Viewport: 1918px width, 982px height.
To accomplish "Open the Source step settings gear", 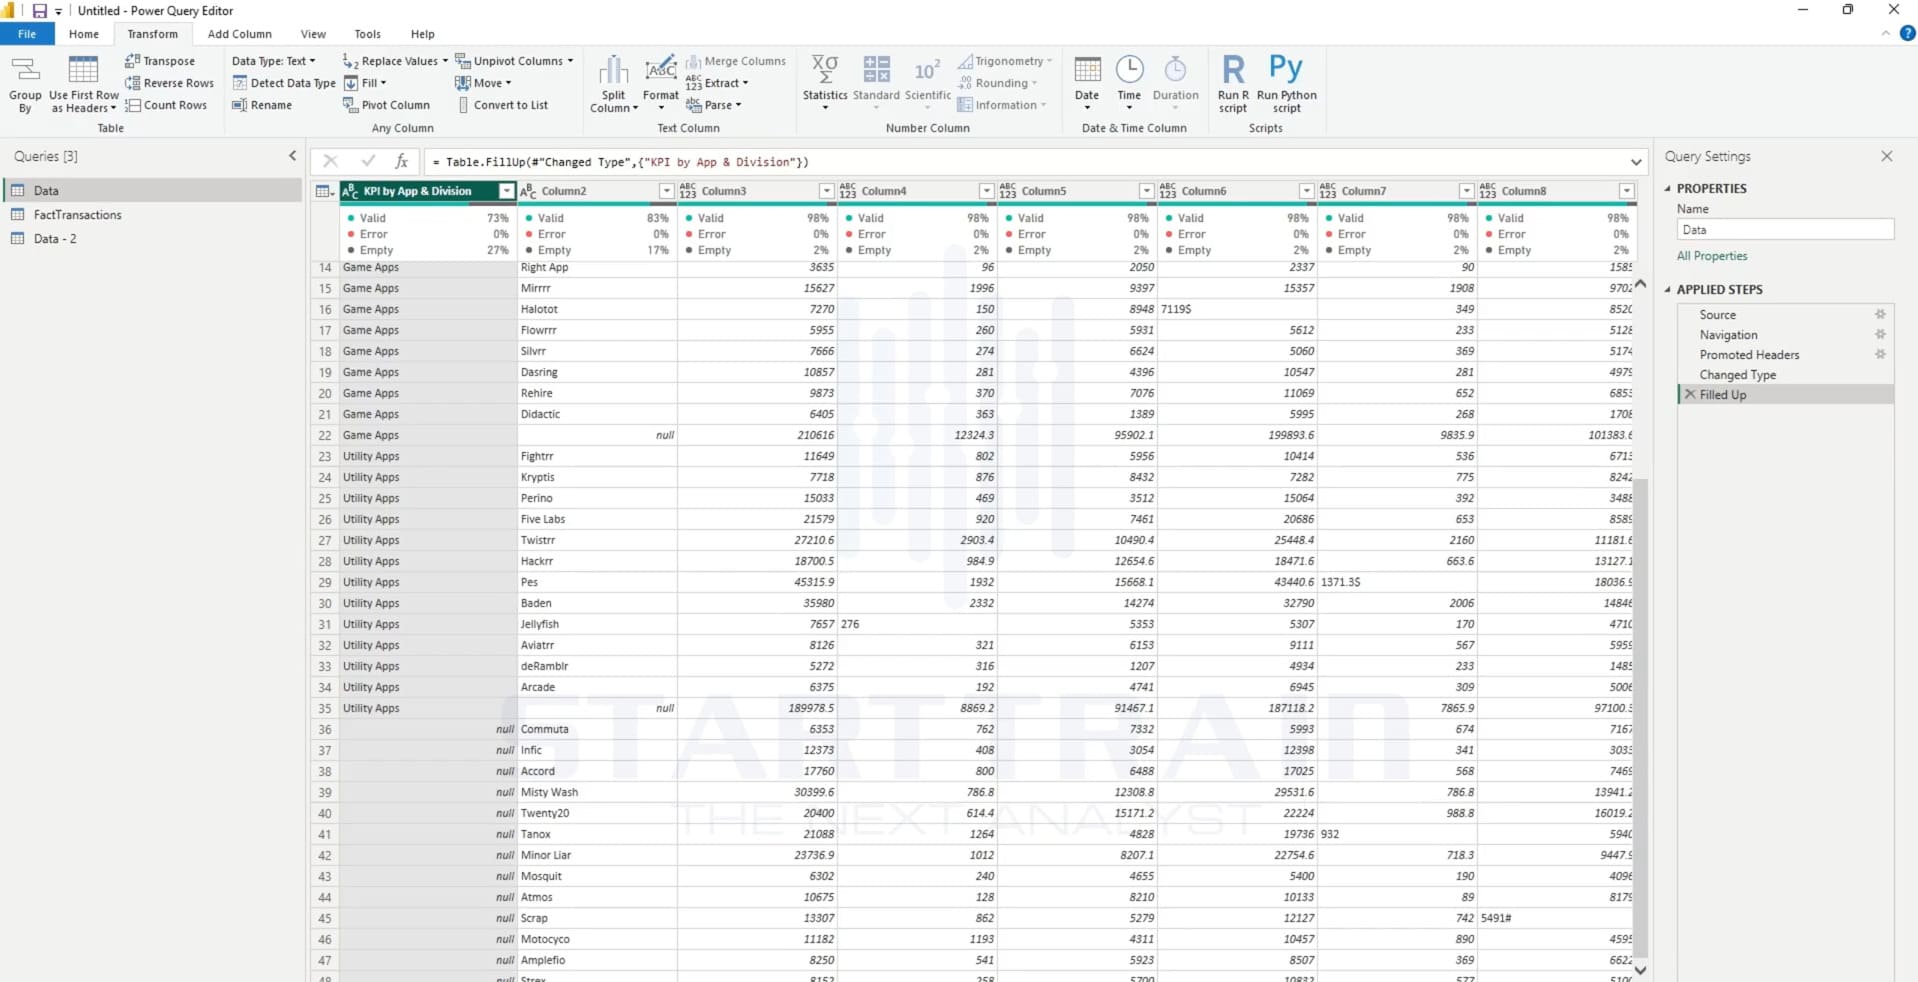I will [x=1880, y=314].
